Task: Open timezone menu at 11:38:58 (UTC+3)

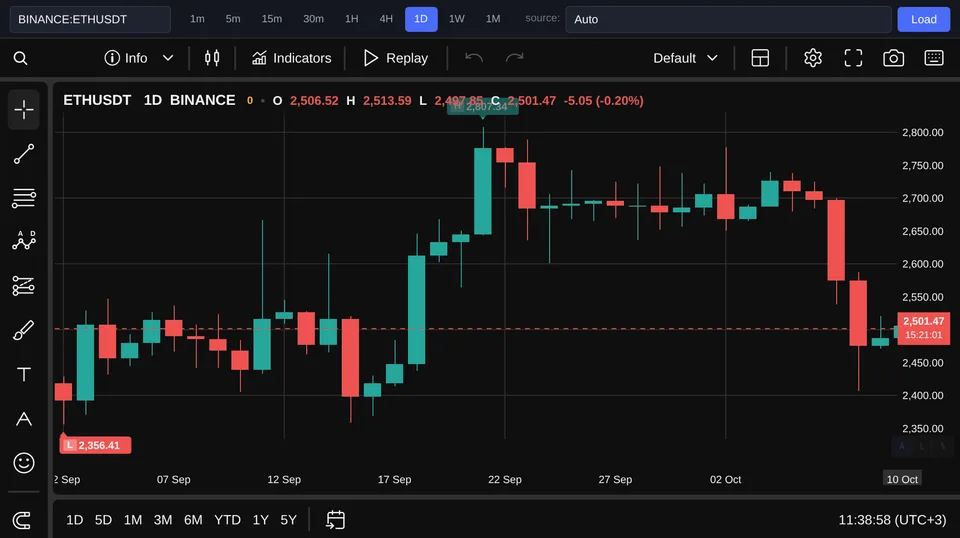Action: (892, 520)
